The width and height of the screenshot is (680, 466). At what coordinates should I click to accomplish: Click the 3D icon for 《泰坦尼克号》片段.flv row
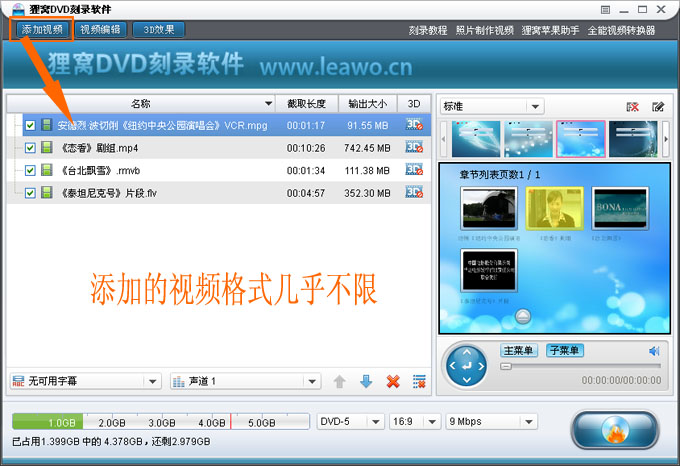click(x=414, y=192)
